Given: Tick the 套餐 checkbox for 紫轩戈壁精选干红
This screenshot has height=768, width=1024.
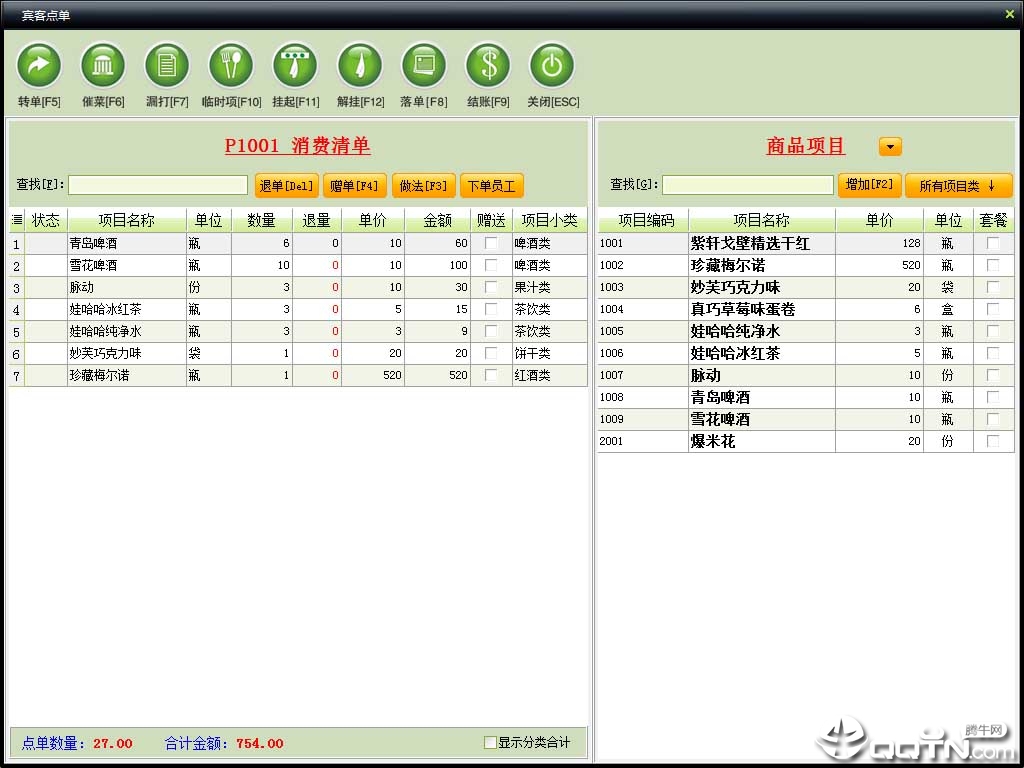Looking at the screenshot, I should point(993,243).
